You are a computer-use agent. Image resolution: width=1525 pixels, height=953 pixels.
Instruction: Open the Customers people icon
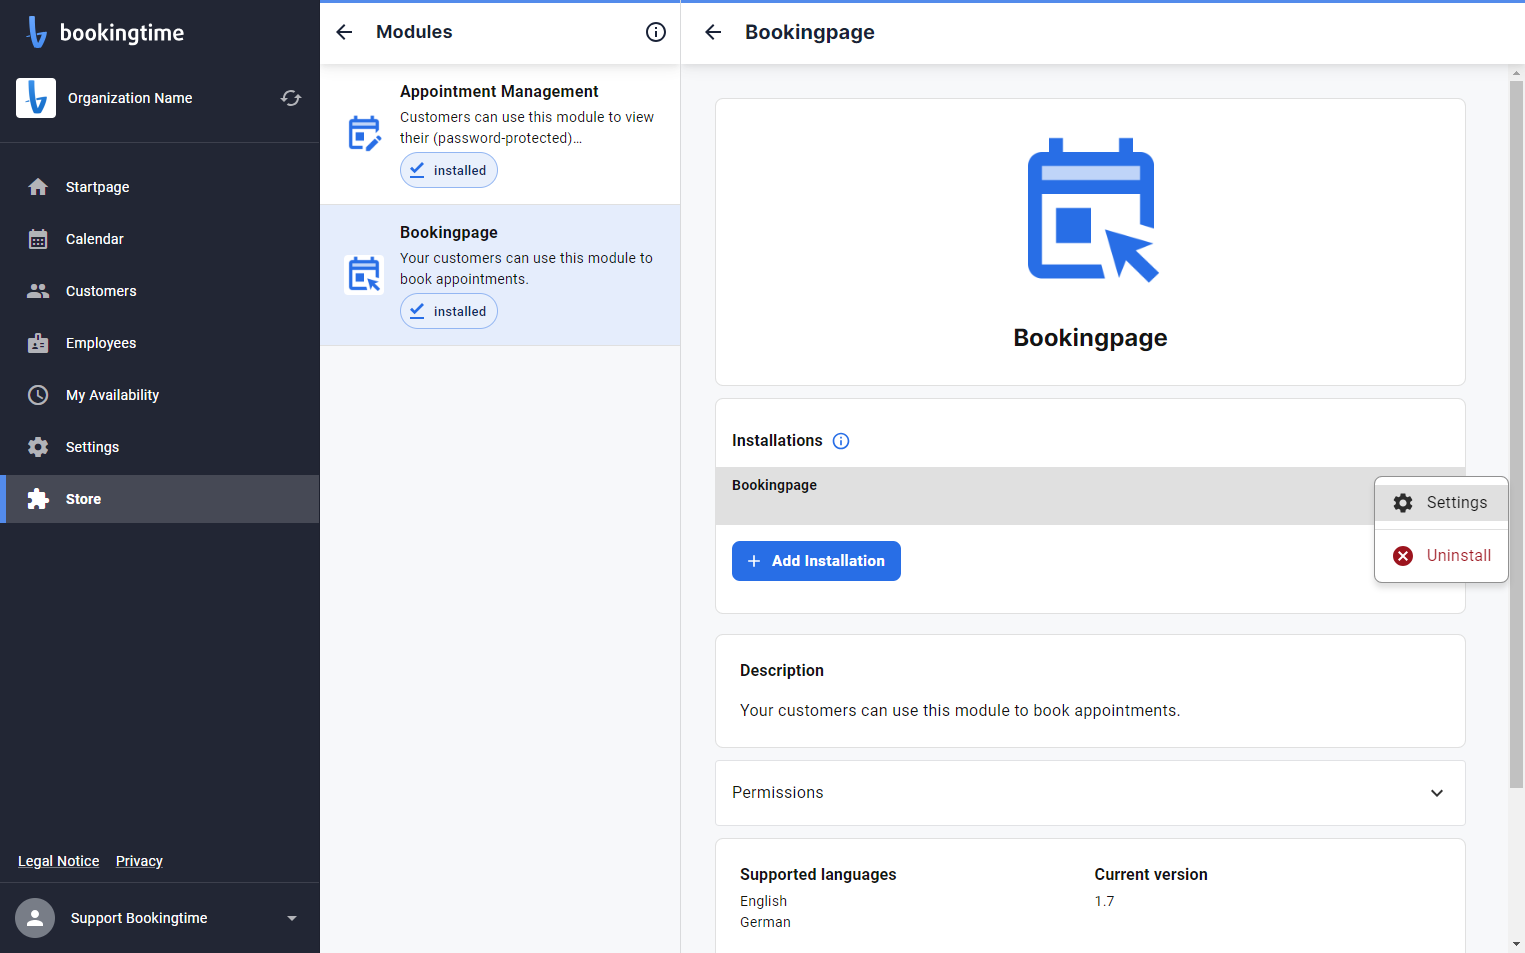[x=38, y=291]
